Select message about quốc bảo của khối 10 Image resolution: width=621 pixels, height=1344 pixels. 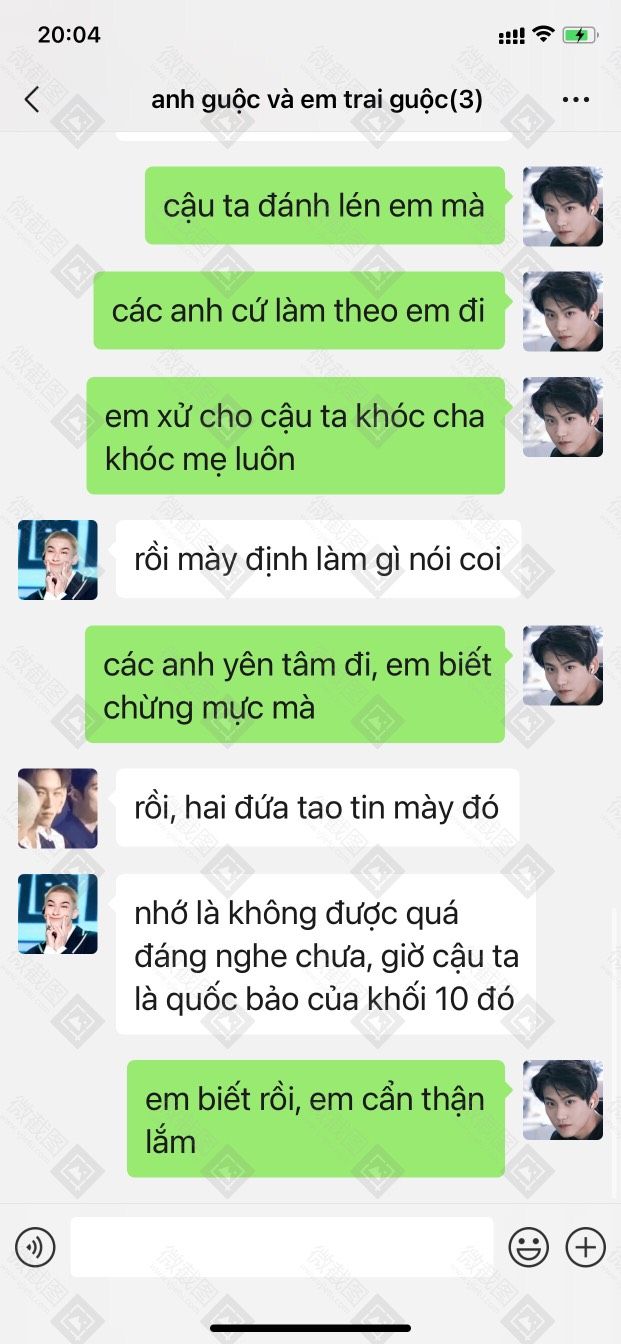[326, 954]
